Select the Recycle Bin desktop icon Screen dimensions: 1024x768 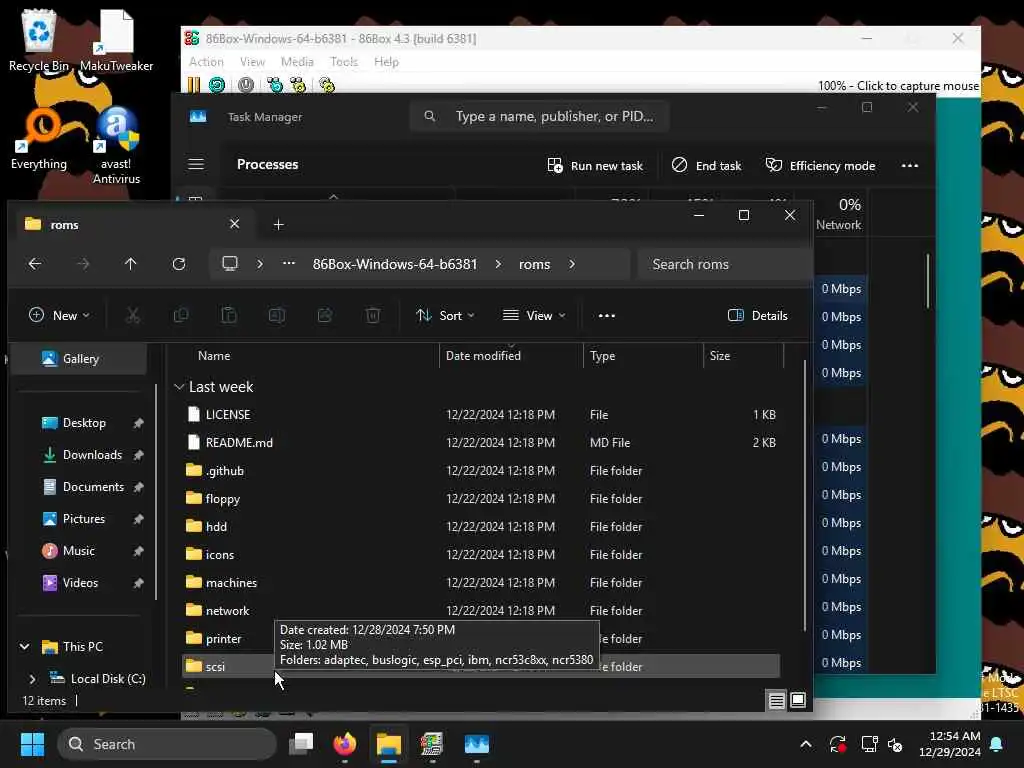click(39, 41)
